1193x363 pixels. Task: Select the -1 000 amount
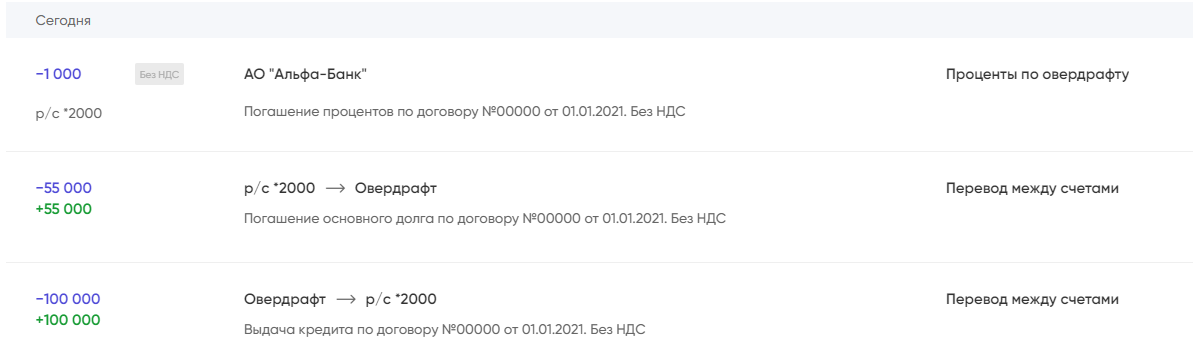point(59,75)
